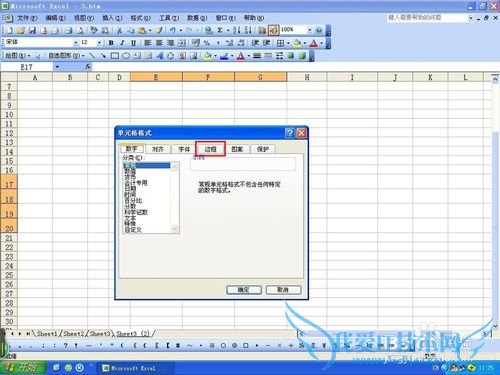The image size is (500, 375).
Task: Click the fx insert function button
Action: pos(88,67)
